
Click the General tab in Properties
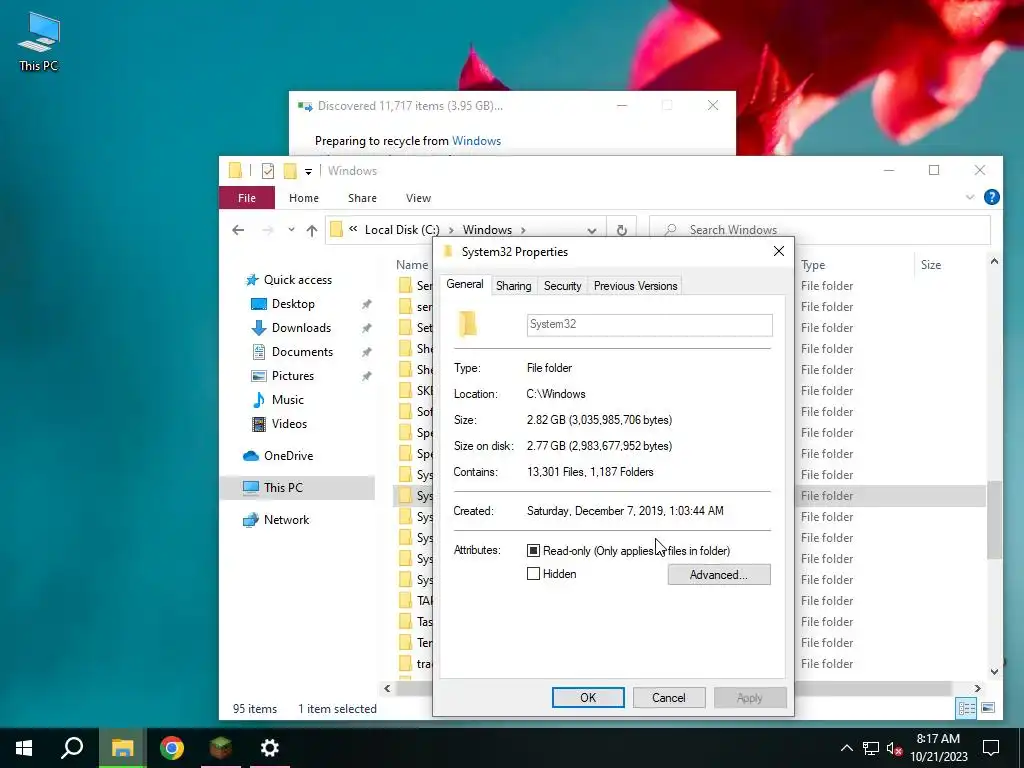click(465, 285)
